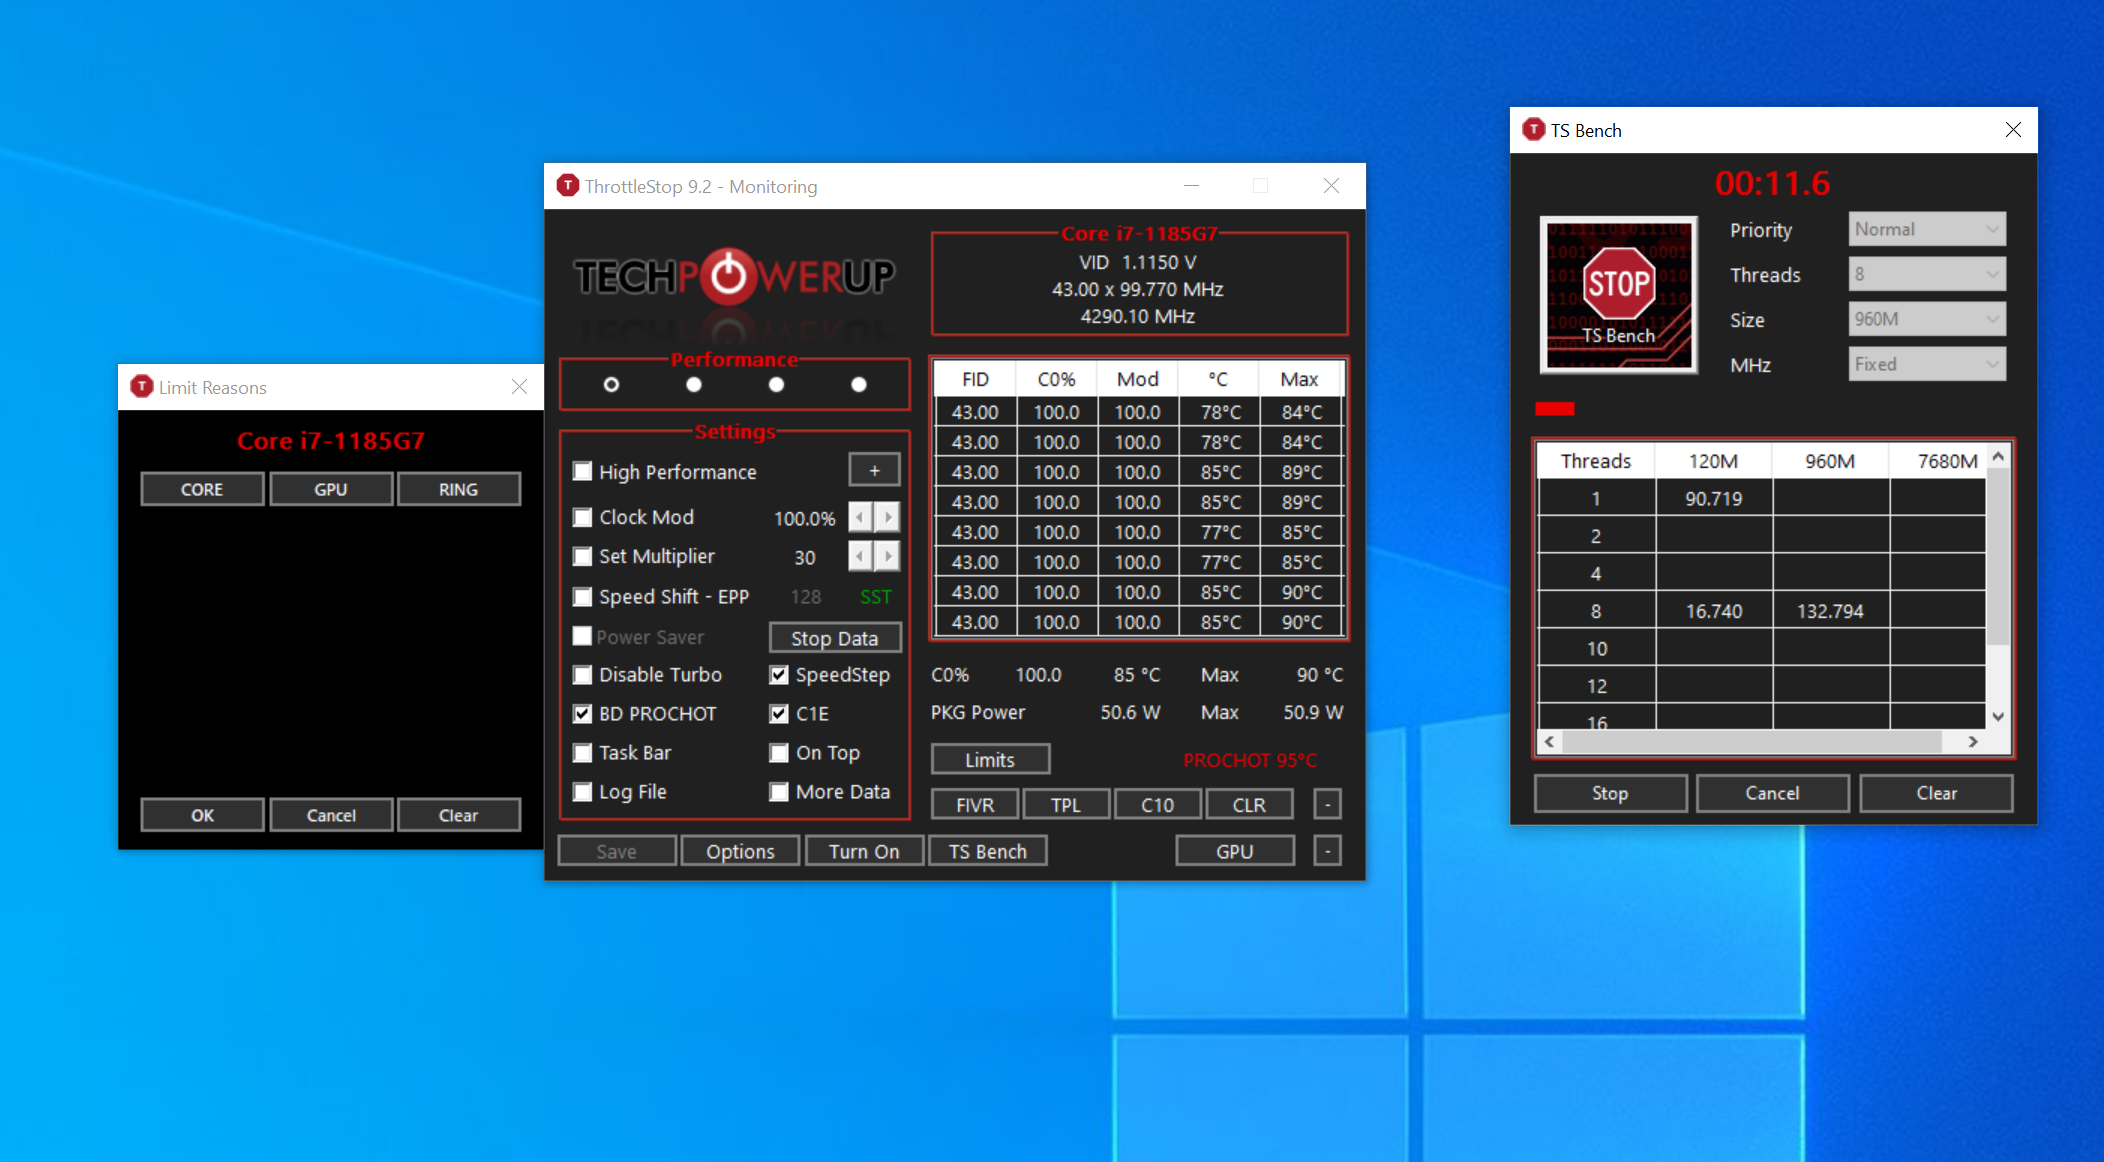
Task: Select the first Performance profile radio button
Action: [x=612, y=385]
